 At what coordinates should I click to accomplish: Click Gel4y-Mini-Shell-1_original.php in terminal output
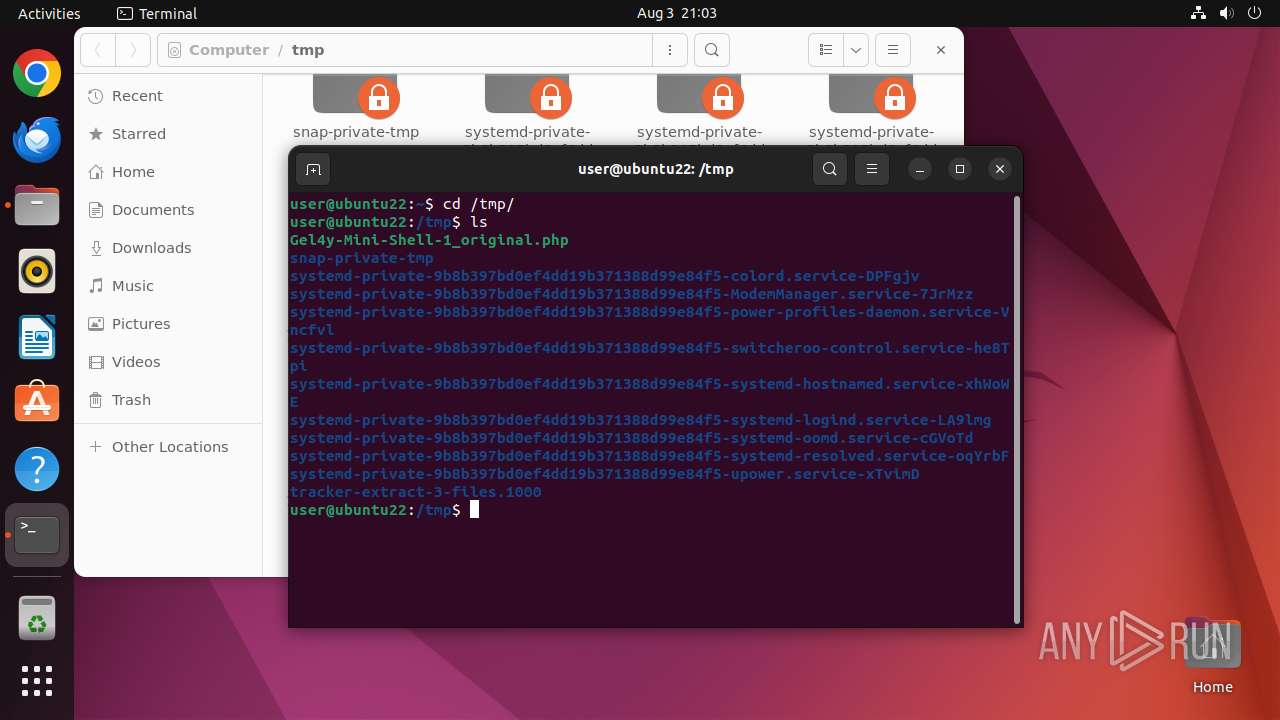[x=429, y=240]
